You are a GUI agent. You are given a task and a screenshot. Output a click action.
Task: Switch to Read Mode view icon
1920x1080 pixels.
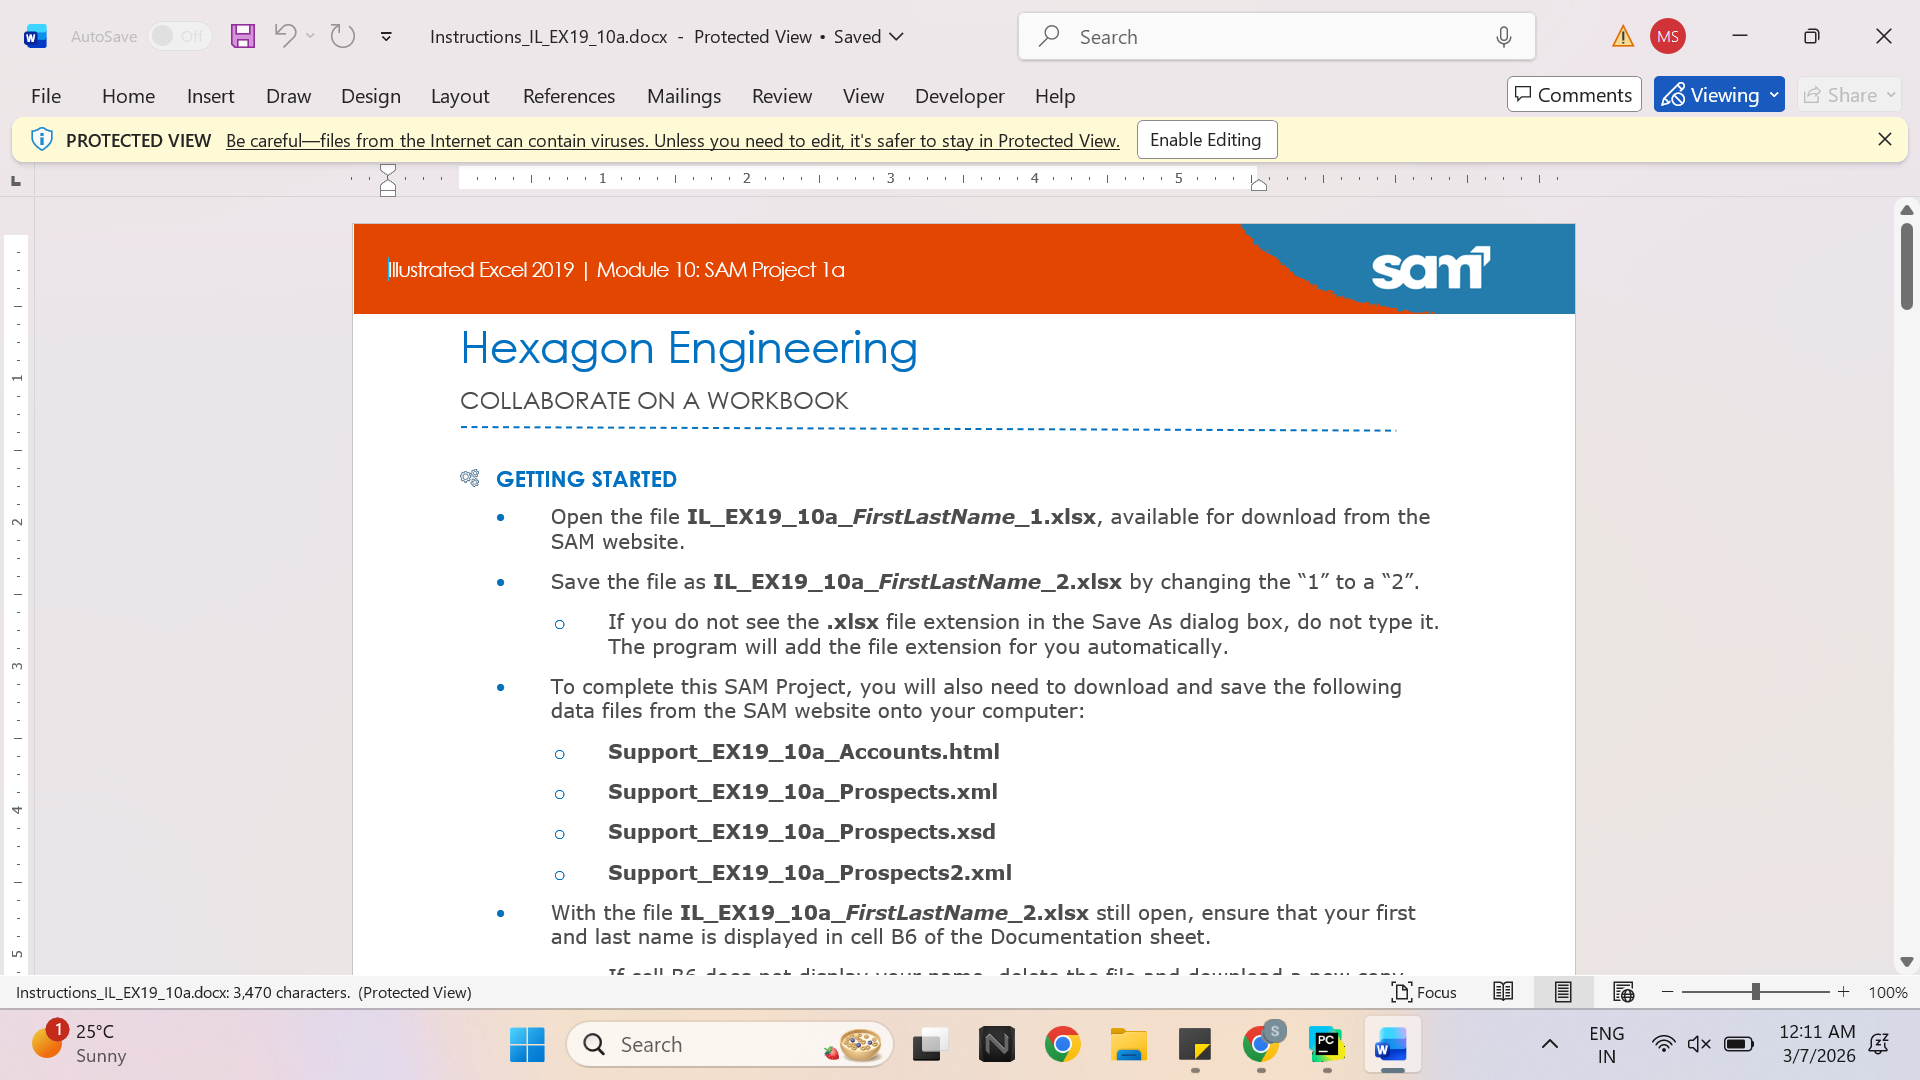click(1502, 992)
